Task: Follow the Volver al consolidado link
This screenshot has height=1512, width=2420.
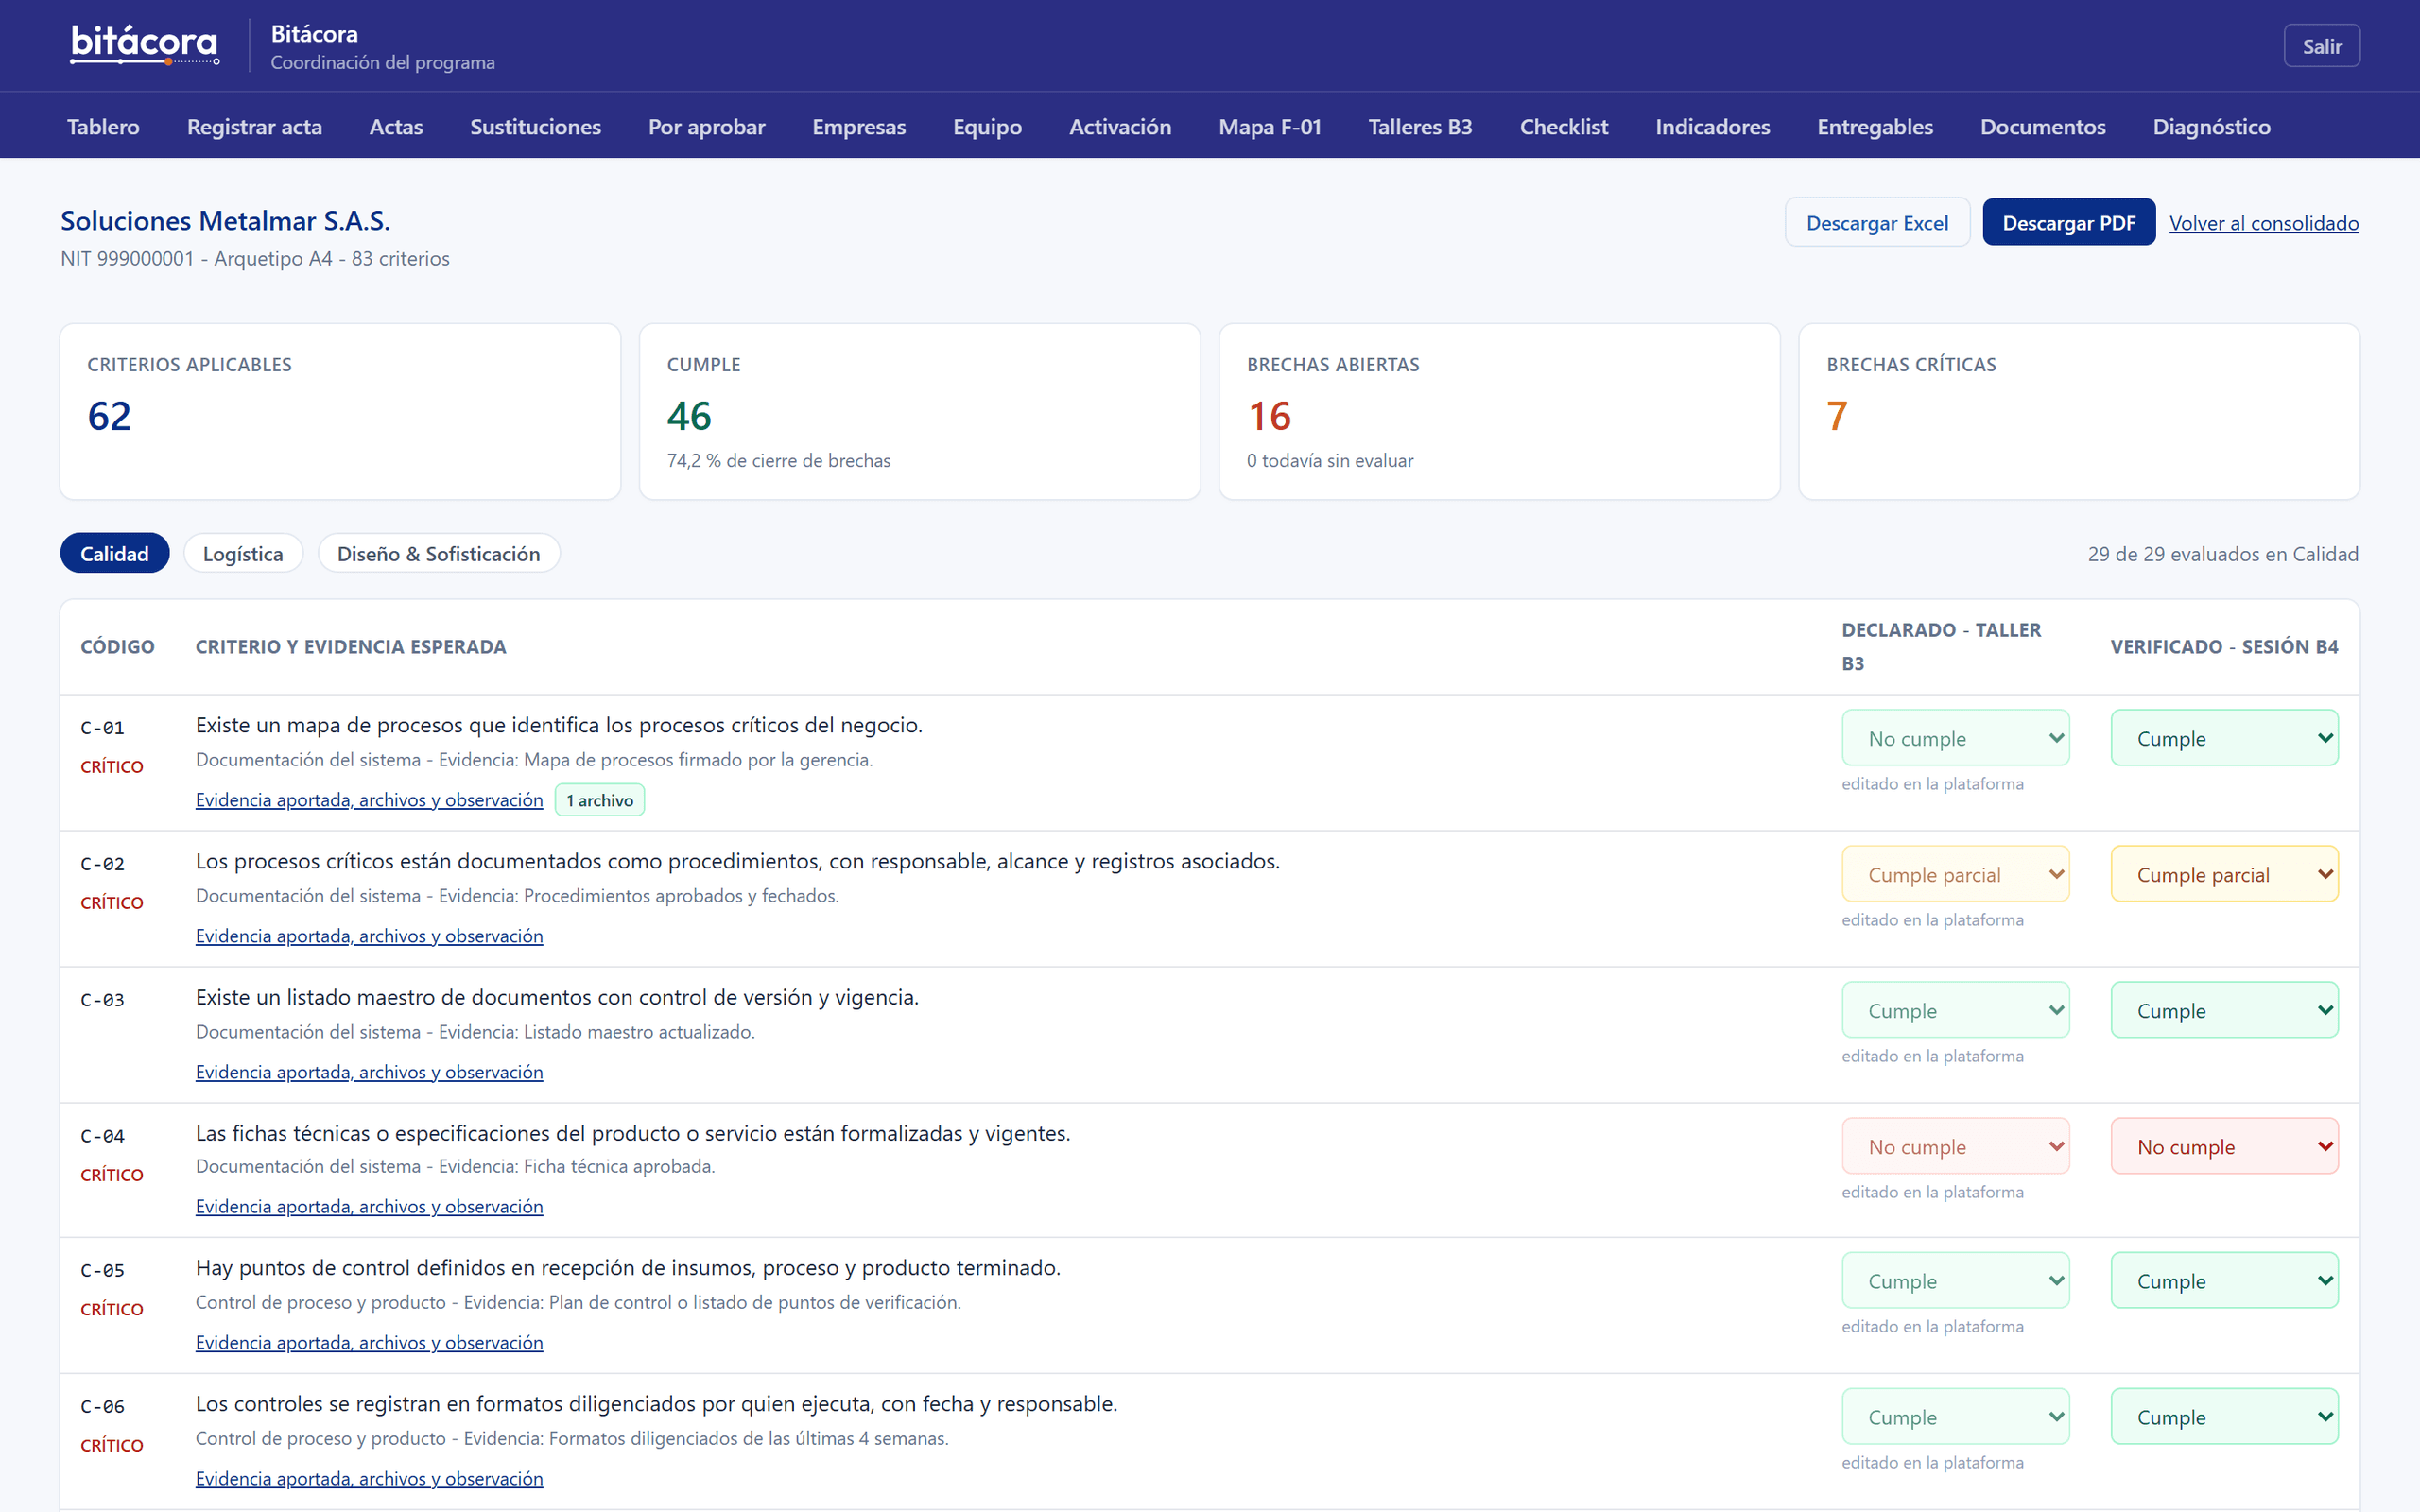Action: [2263, 223]
